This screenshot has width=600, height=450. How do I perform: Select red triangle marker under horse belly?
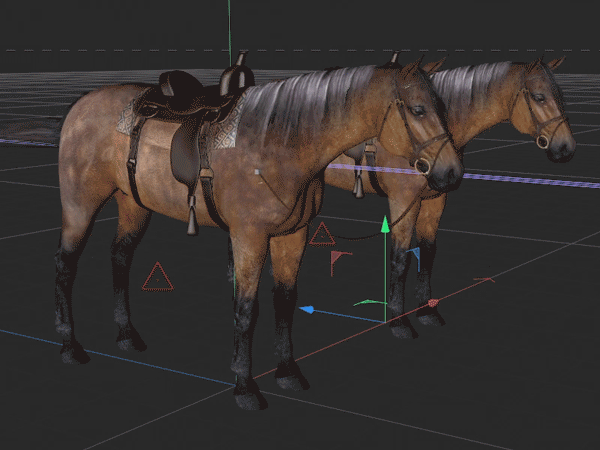pos(158,277)
